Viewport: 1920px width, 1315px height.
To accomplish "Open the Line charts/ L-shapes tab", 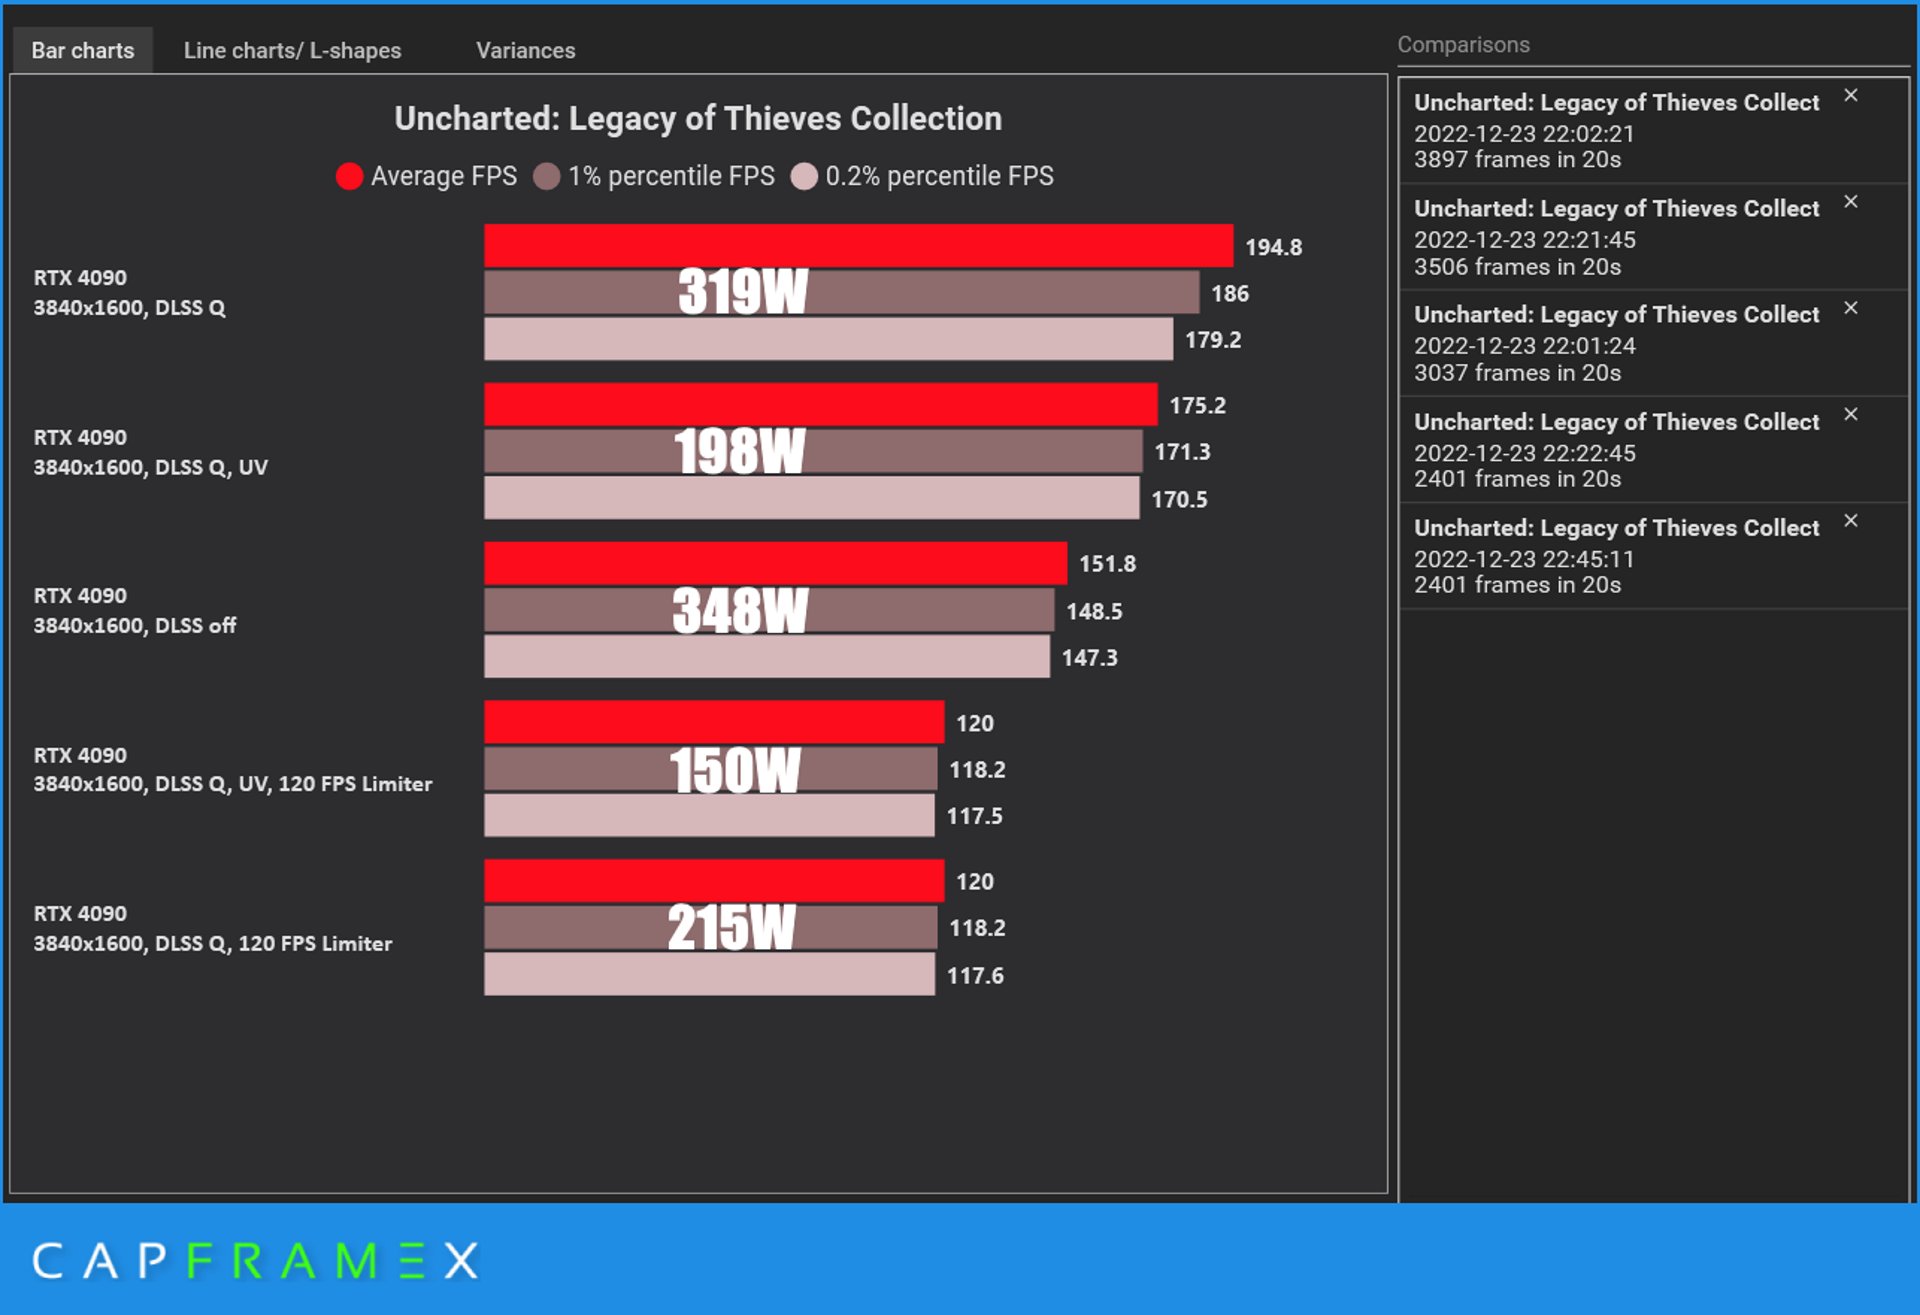I will [292, 50].
